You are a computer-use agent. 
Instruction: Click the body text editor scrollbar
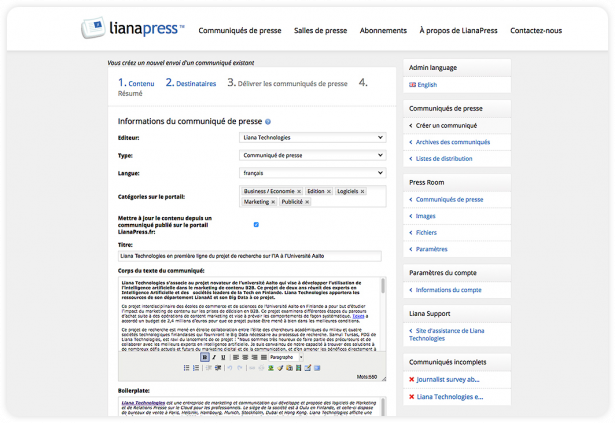pyautogui.click(x=383, y=286)
